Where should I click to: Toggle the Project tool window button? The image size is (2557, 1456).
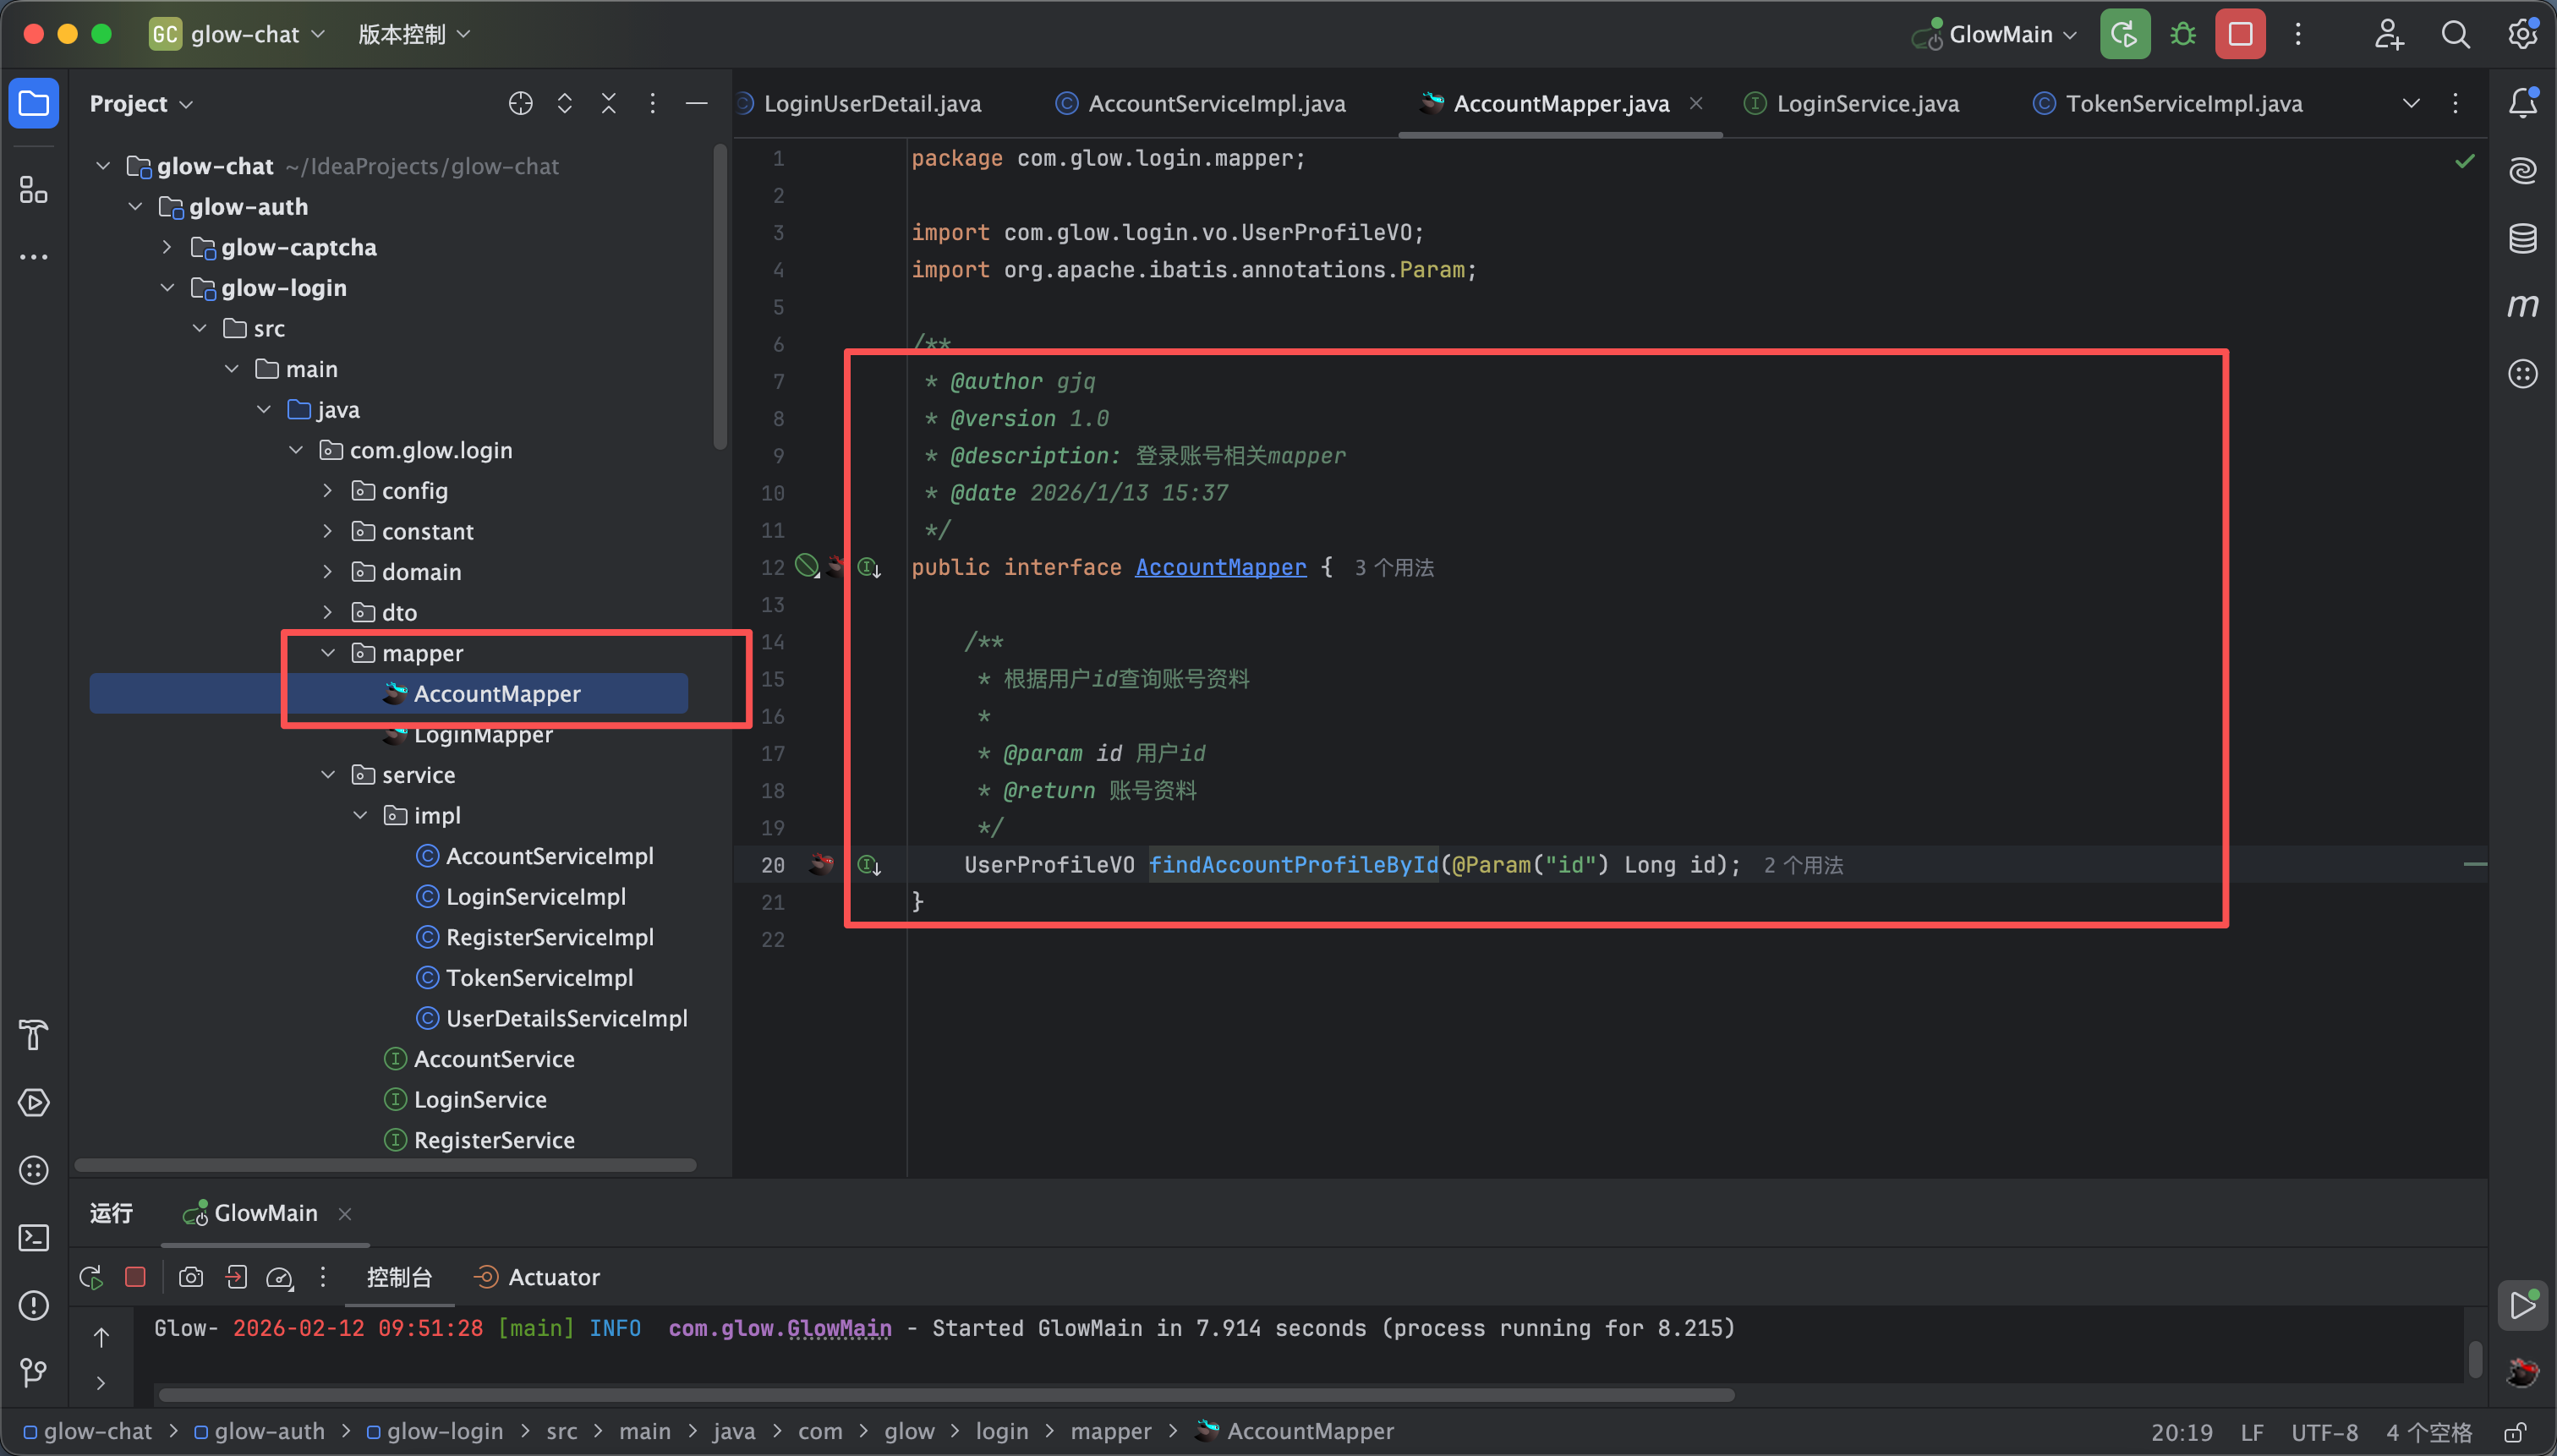click(33, 104)
